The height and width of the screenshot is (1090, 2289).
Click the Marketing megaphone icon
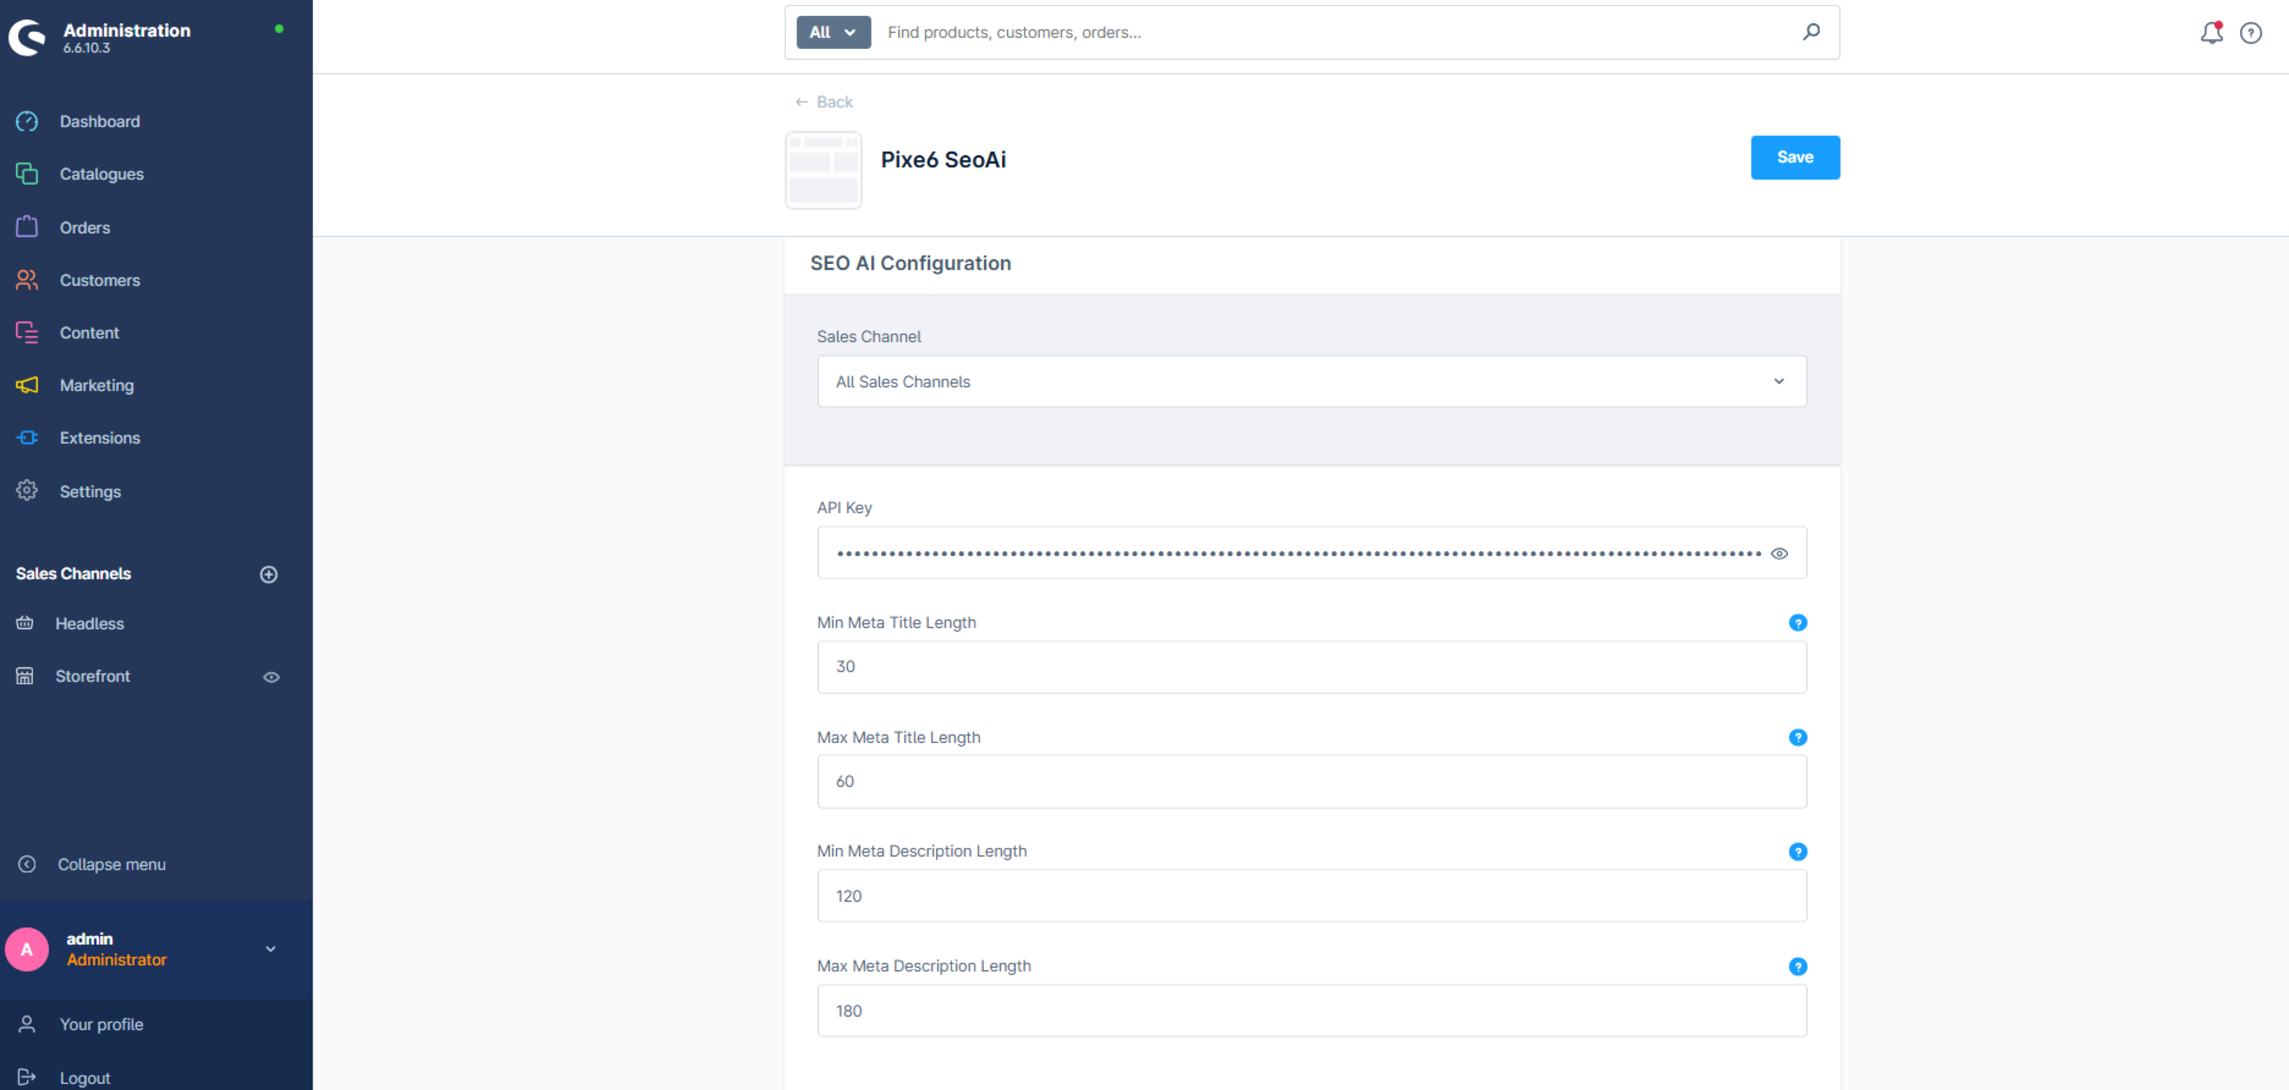click(x=27, y=385)
